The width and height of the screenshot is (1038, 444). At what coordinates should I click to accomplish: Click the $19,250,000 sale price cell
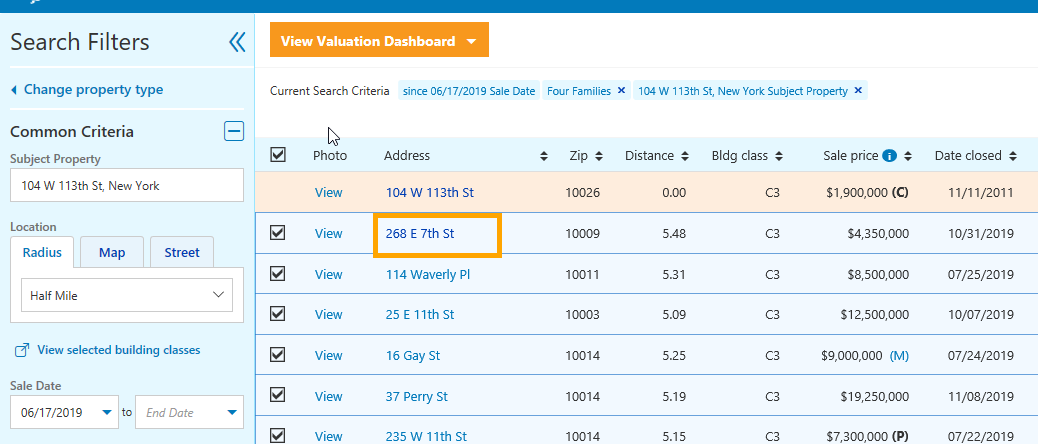click(872, 396)
